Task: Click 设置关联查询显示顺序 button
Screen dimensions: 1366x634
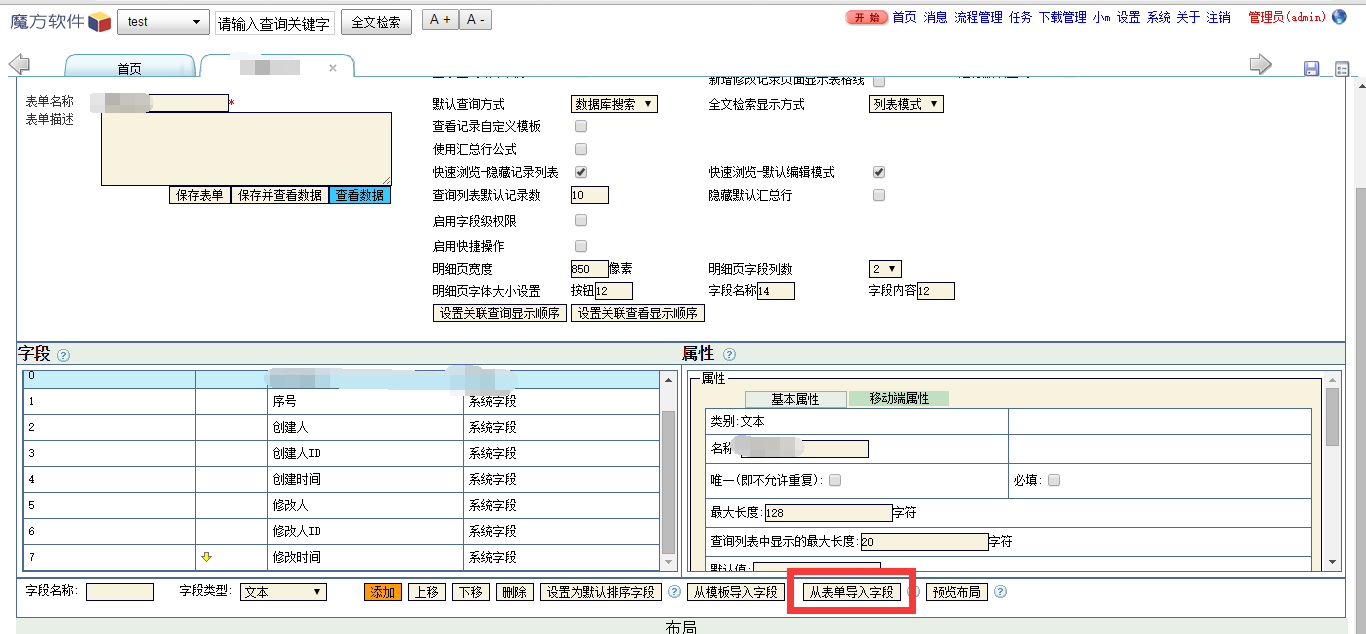Action: tap(499, 313)
